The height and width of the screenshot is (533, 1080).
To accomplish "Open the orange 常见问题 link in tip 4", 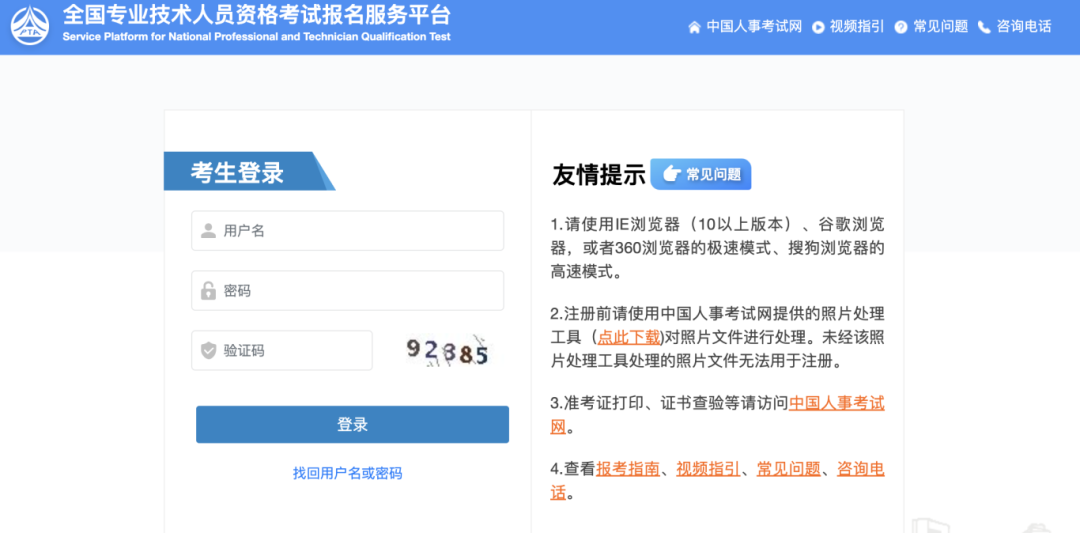I will [x=789, y=469].
